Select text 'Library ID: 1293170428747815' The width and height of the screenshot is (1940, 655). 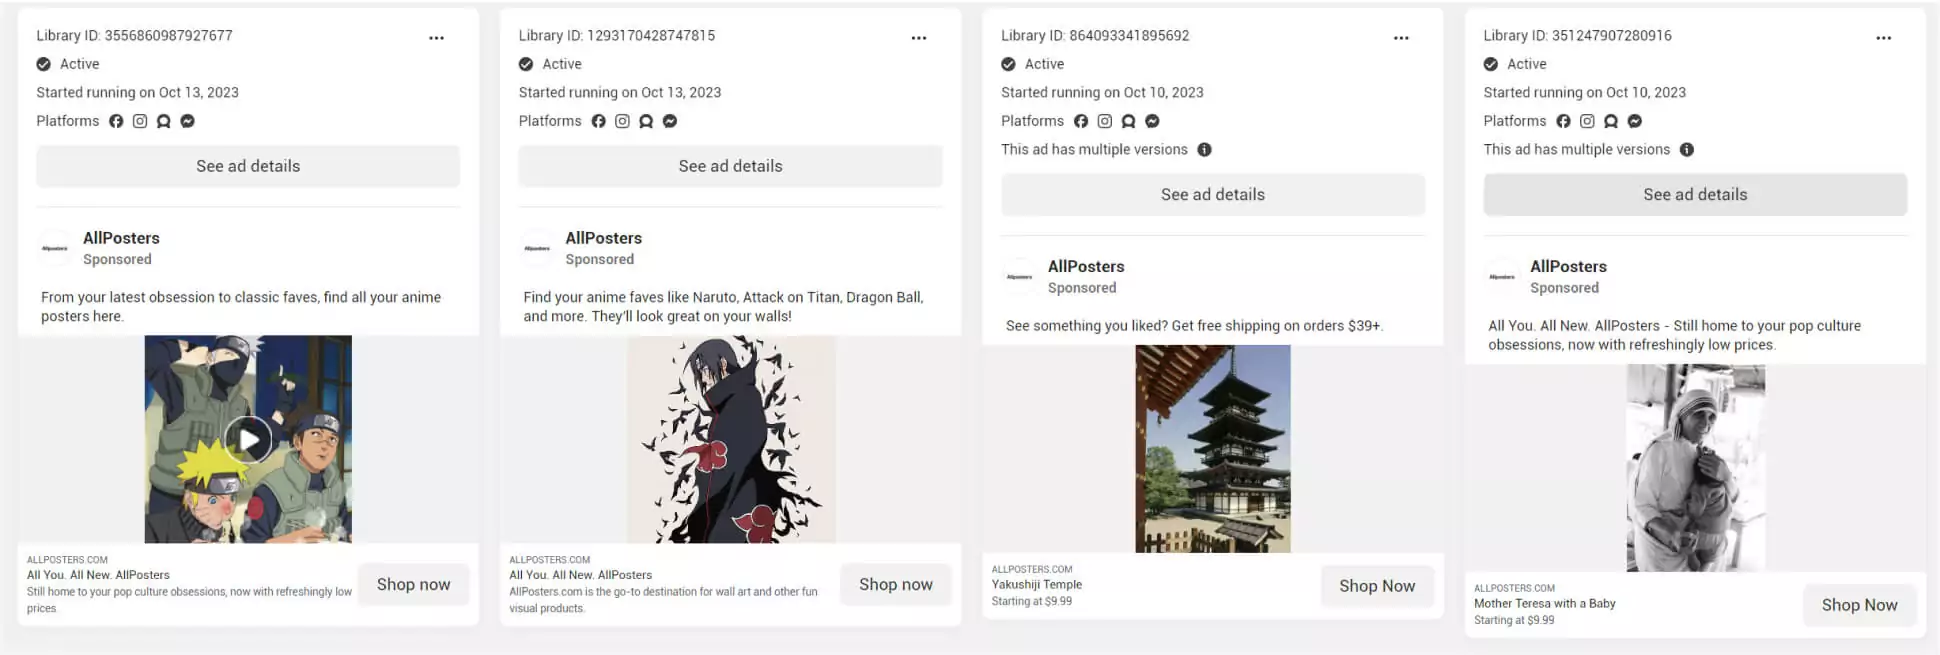click(617, 36)
